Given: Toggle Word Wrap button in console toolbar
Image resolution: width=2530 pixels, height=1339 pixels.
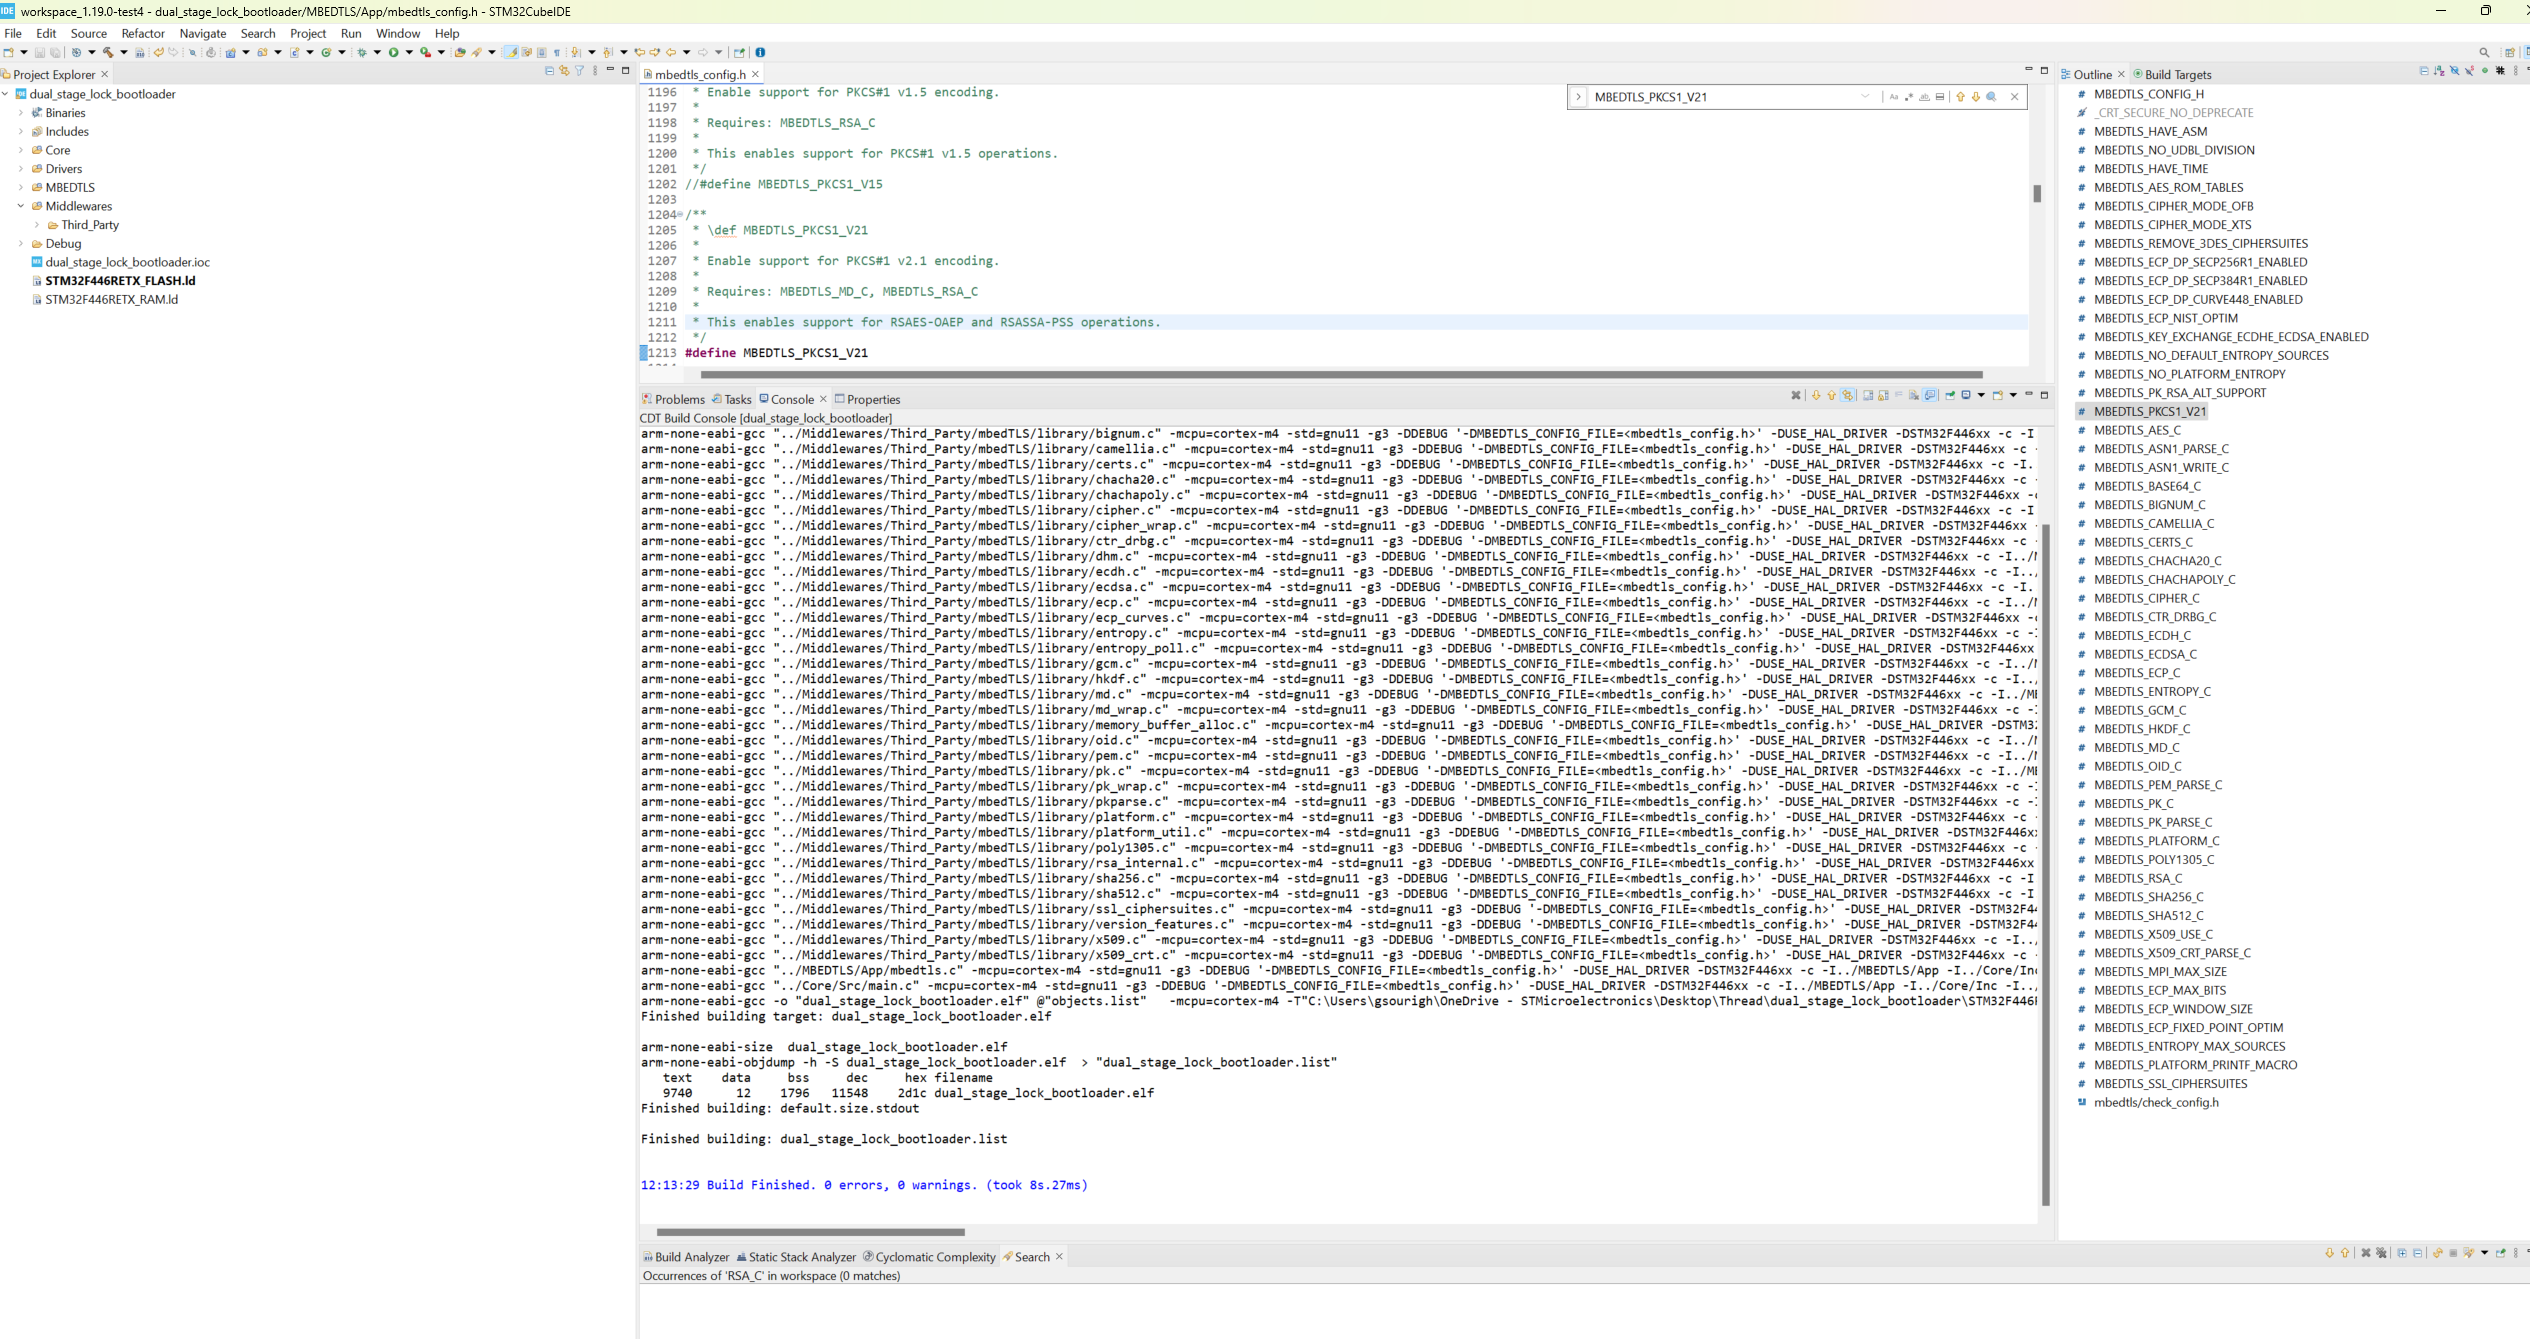Looking at the screenshot, I should [1898, 395].
